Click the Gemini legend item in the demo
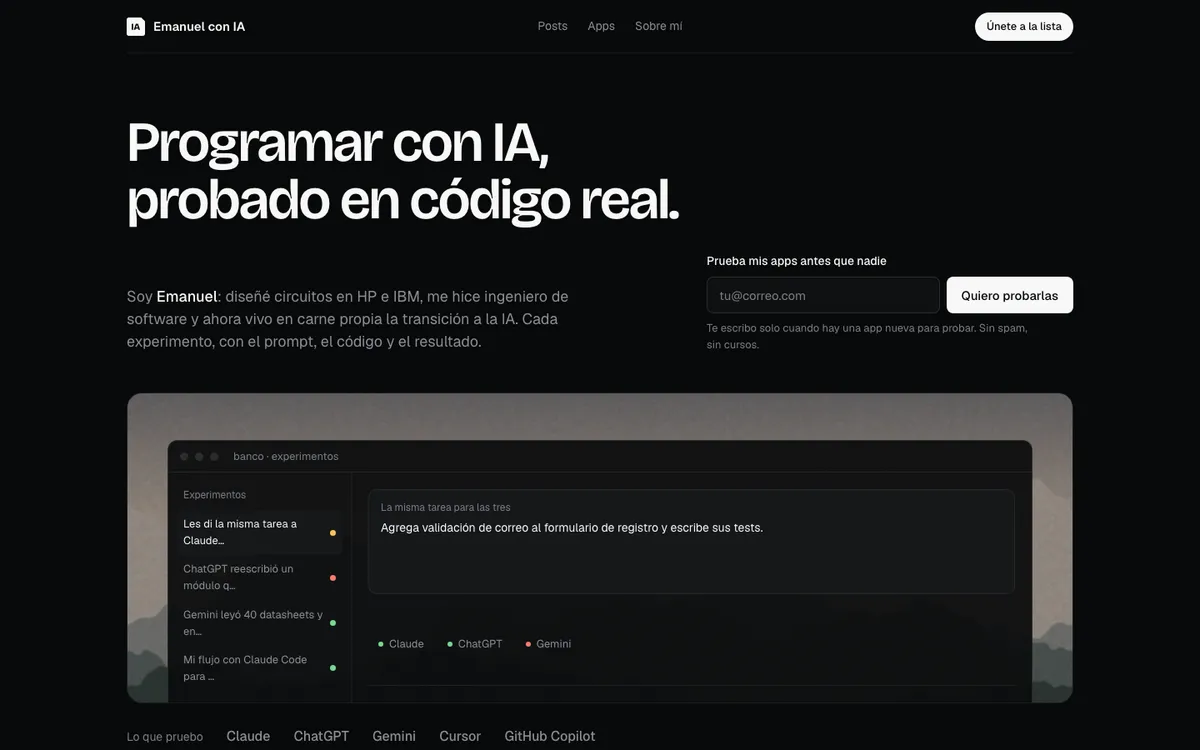 click(x=548, y=644)
